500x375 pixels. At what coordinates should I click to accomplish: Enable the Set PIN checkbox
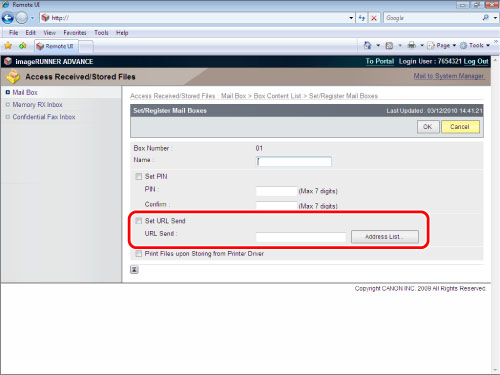[x=138, y=176]
